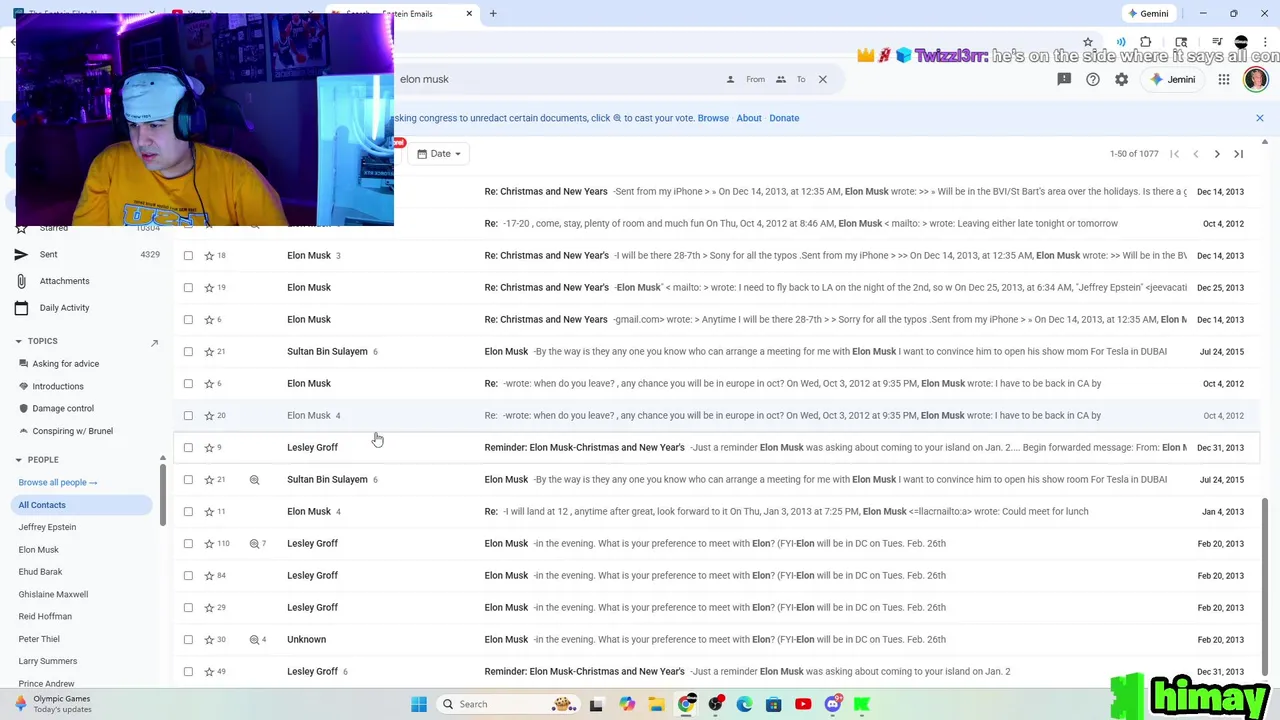The image size is (1280, 720).
Task: Click the About link in the banner
Action: point(749,118)
